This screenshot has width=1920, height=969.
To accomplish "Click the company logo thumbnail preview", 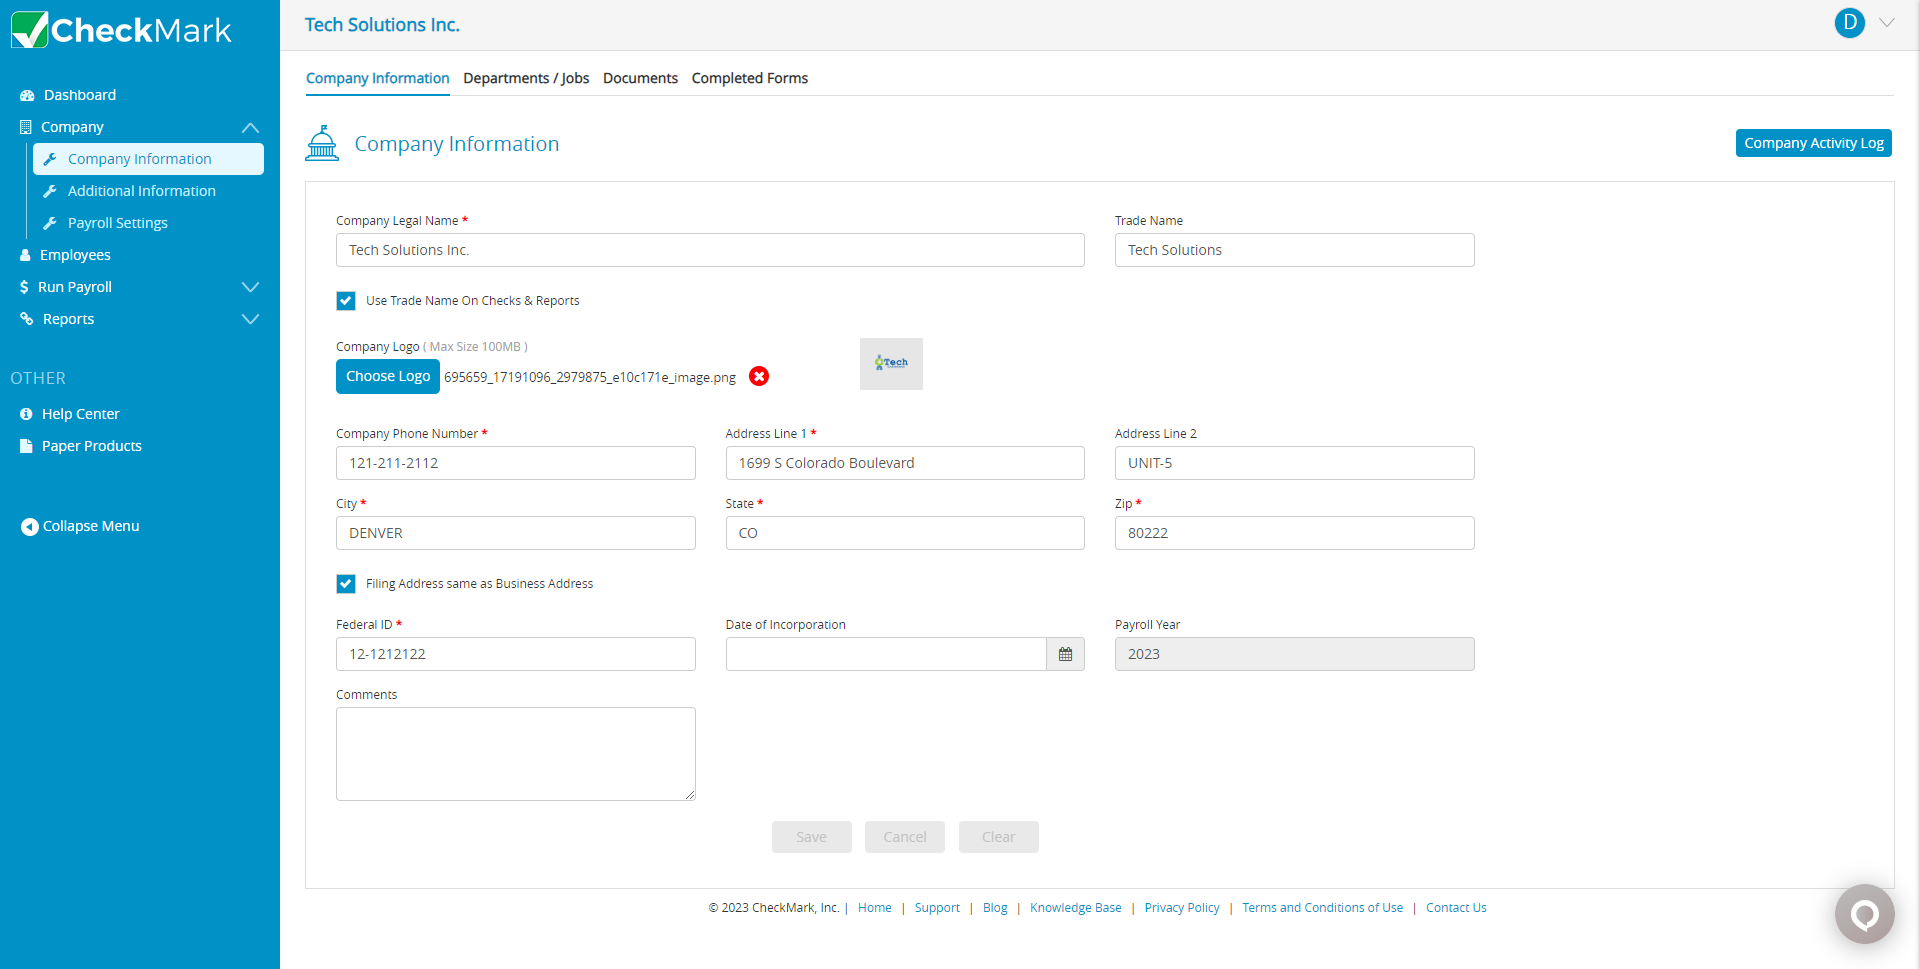I will 891,364.
